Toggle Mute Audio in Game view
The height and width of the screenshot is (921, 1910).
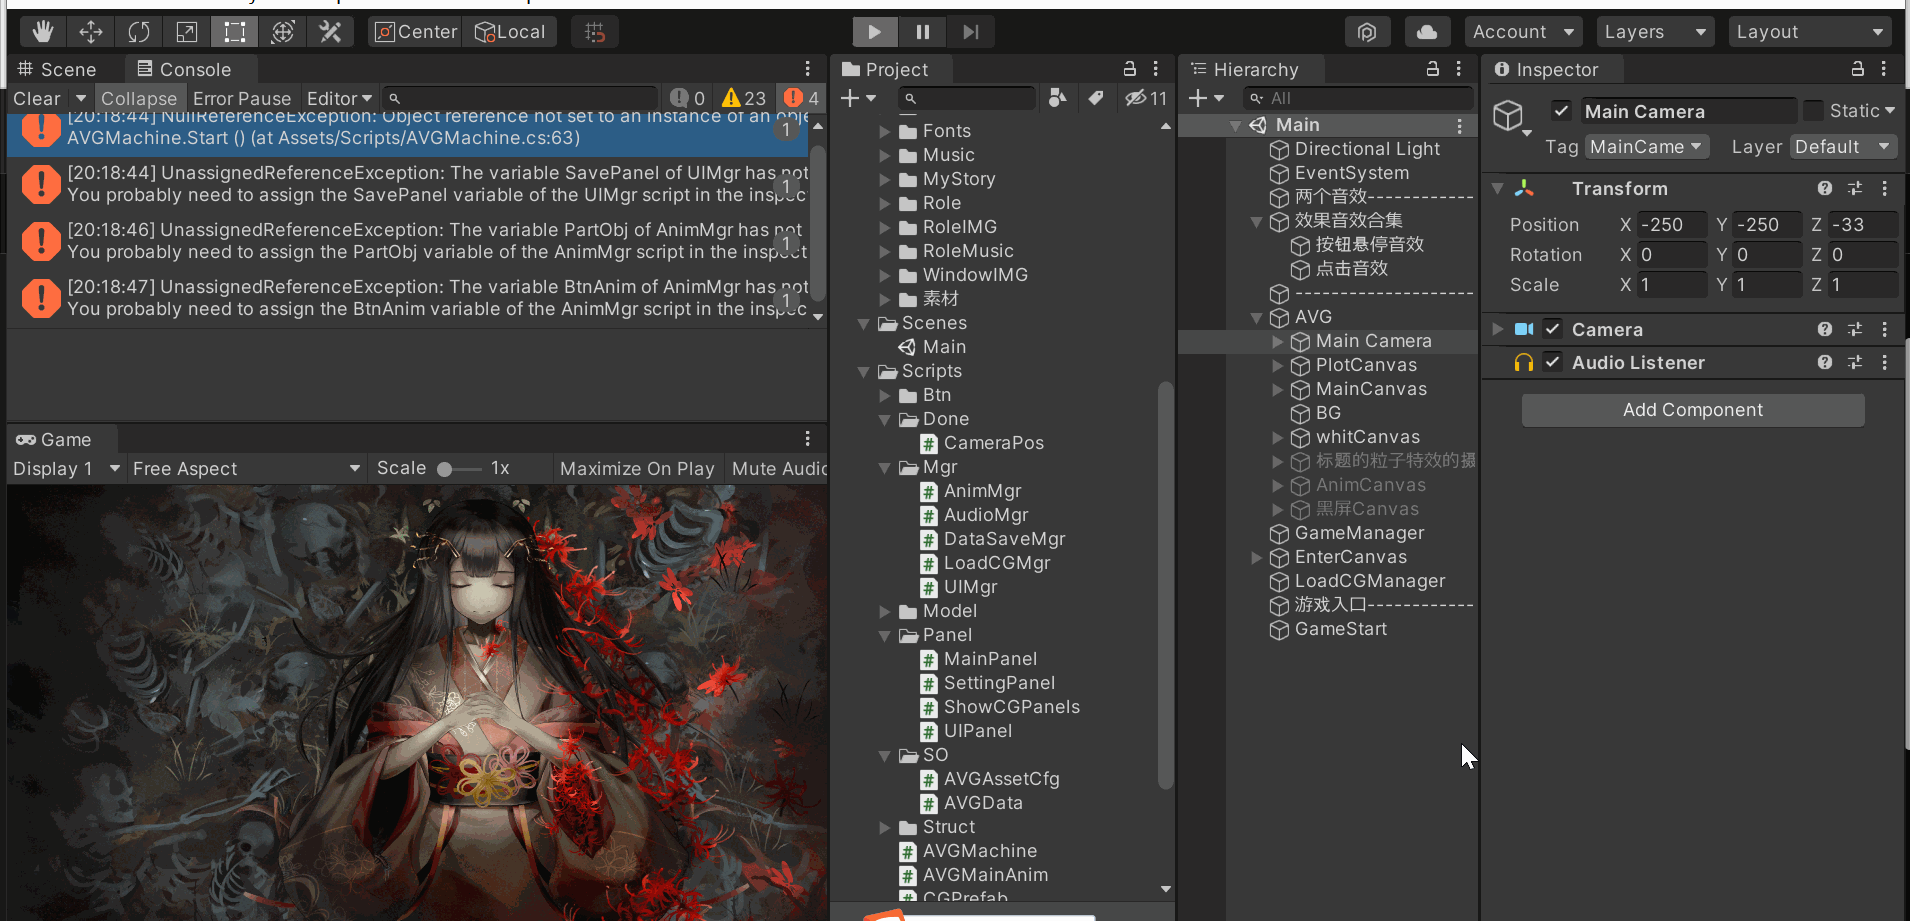pos(779,468)
